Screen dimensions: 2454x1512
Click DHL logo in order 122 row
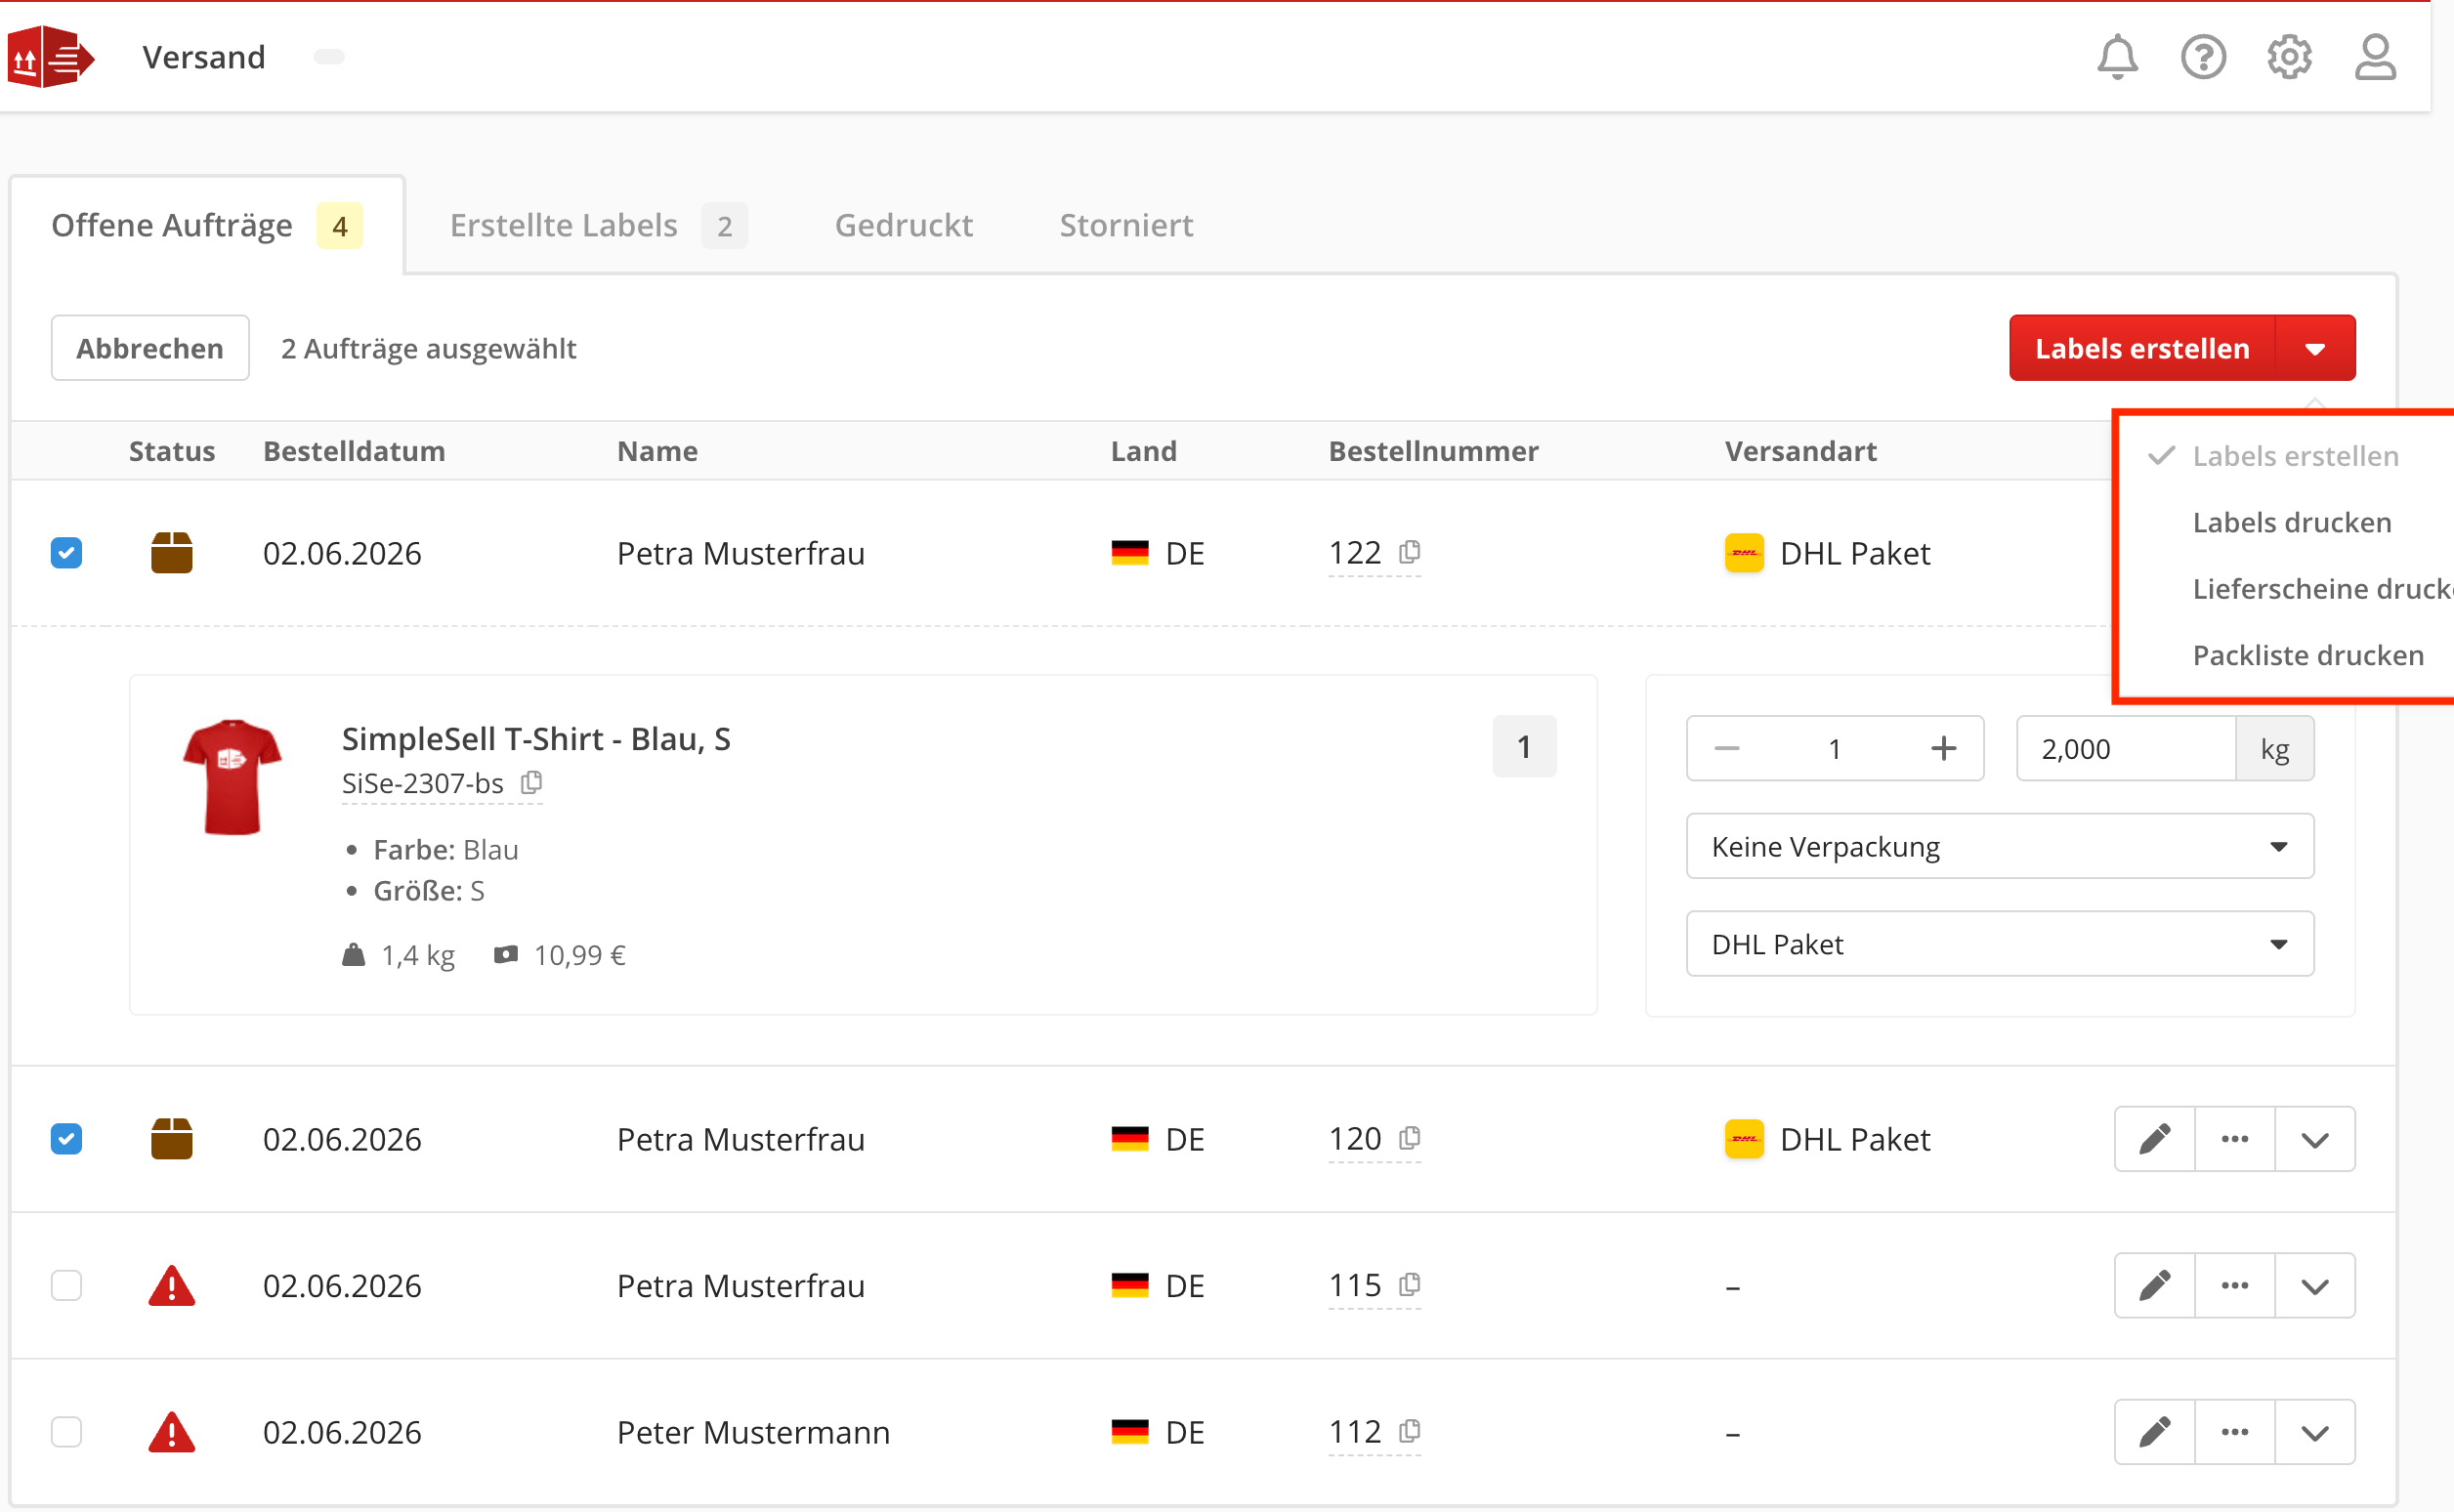(1744, 553)
